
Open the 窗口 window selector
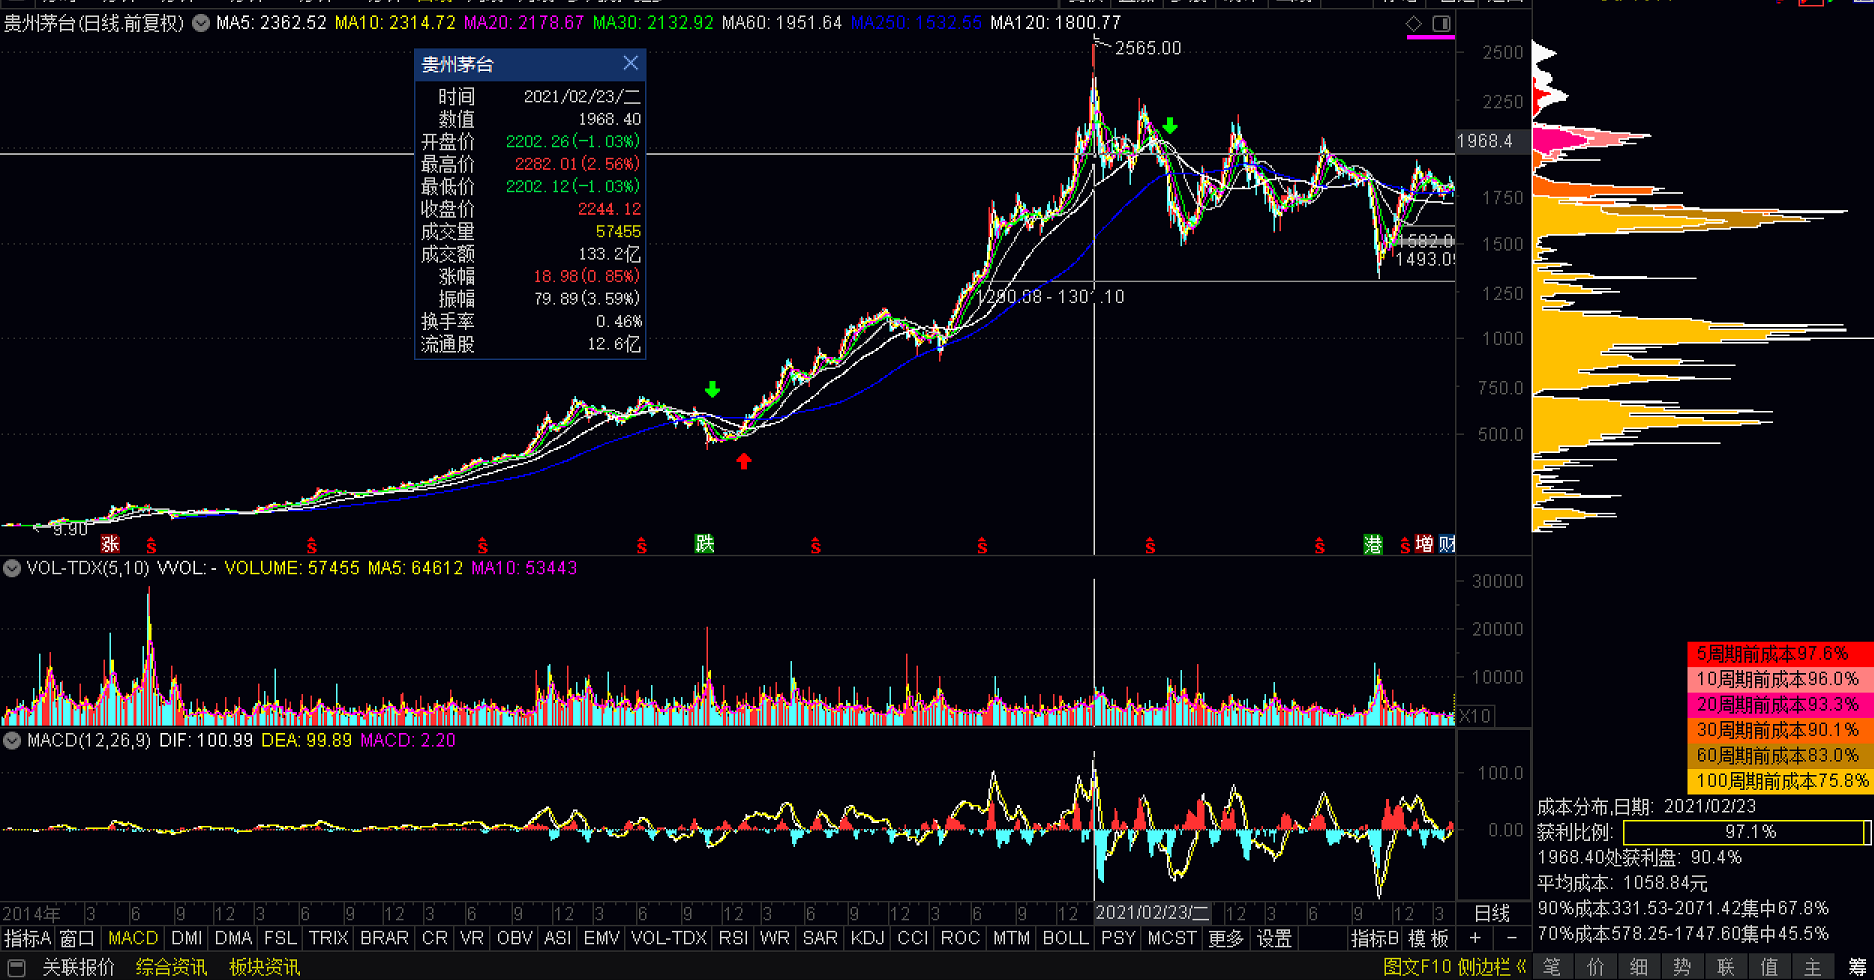(77, 939)
